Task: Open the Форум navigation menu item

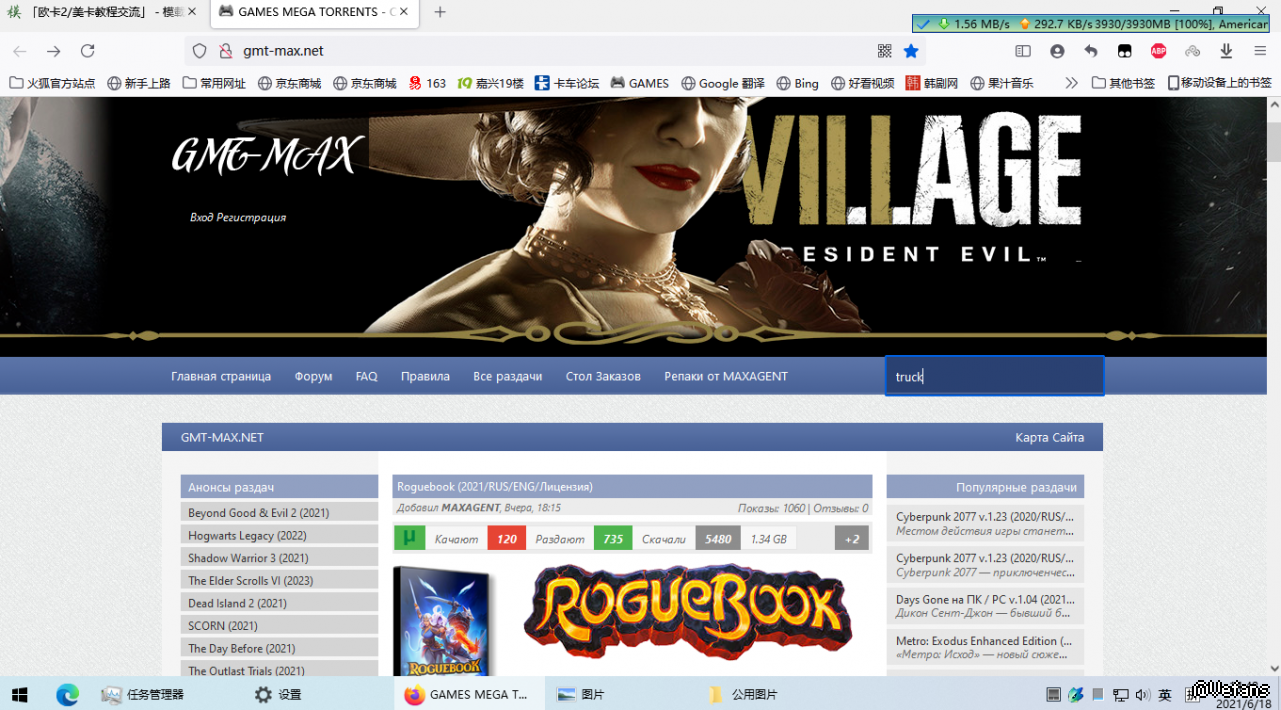Action: pyautogui.click(x=313, y=376)
